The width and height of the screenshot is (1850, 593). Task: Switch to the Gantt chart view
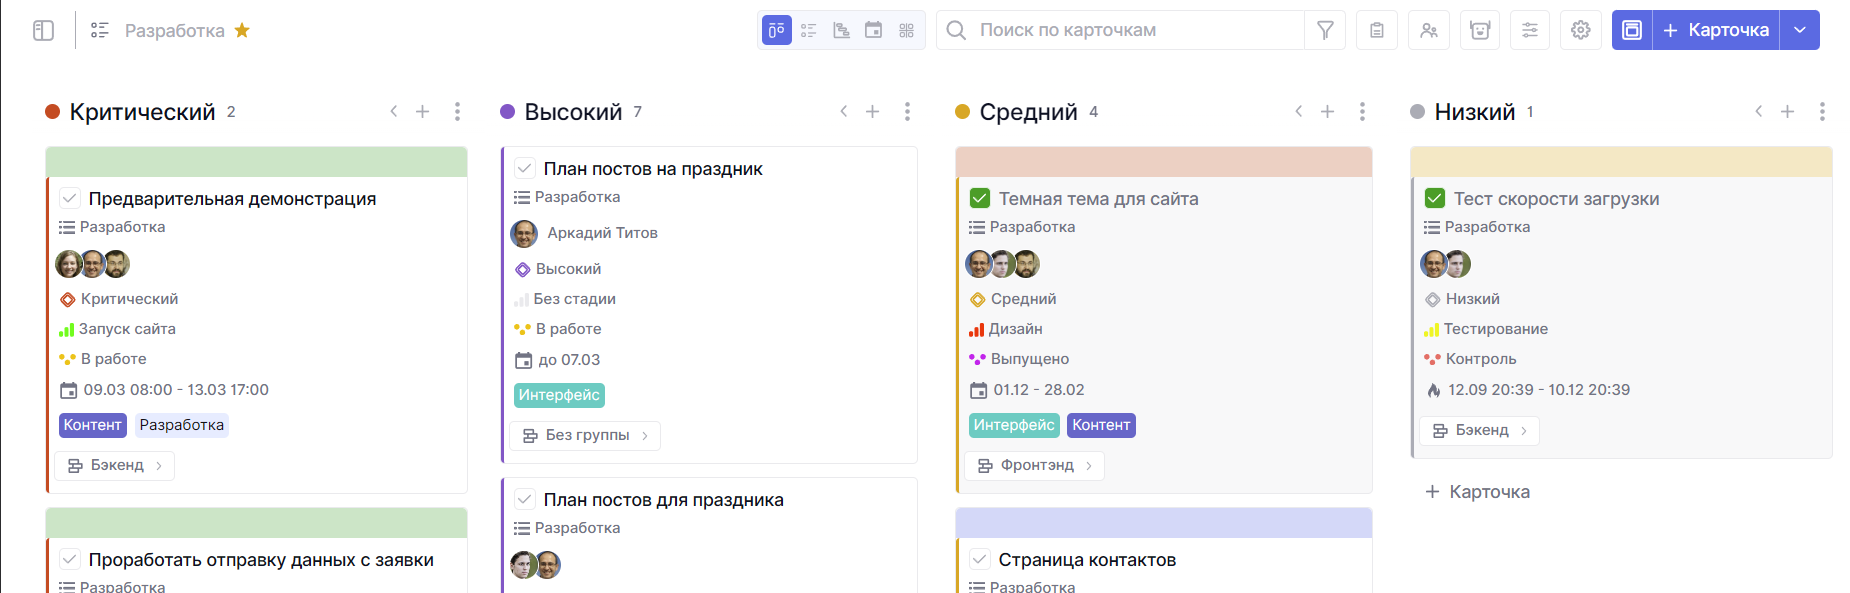pos(841,30)
